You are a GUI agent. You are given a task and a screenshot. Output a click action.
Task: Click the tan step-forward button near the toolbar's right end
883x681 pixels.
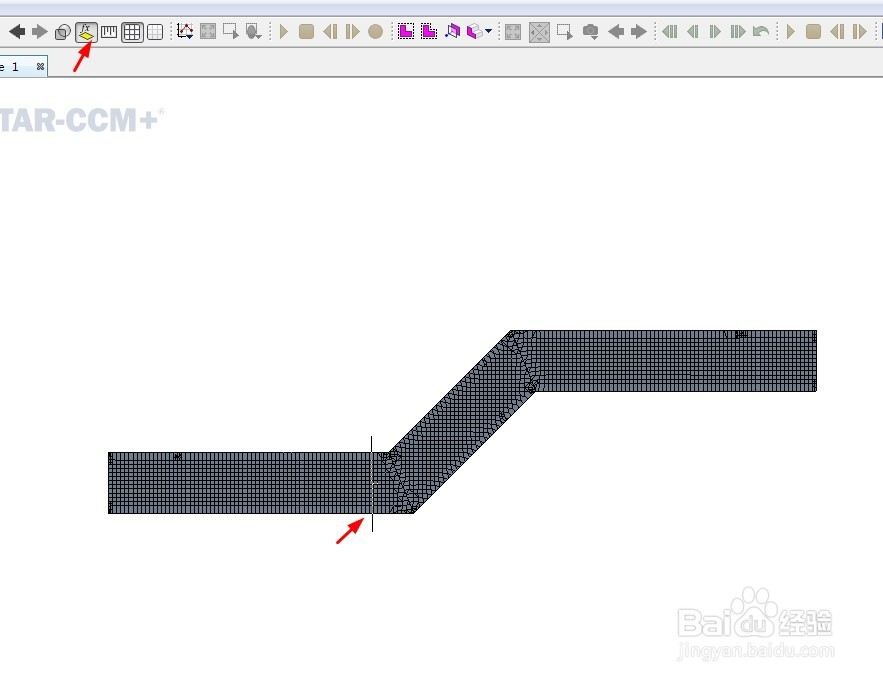tap(859, 32)
